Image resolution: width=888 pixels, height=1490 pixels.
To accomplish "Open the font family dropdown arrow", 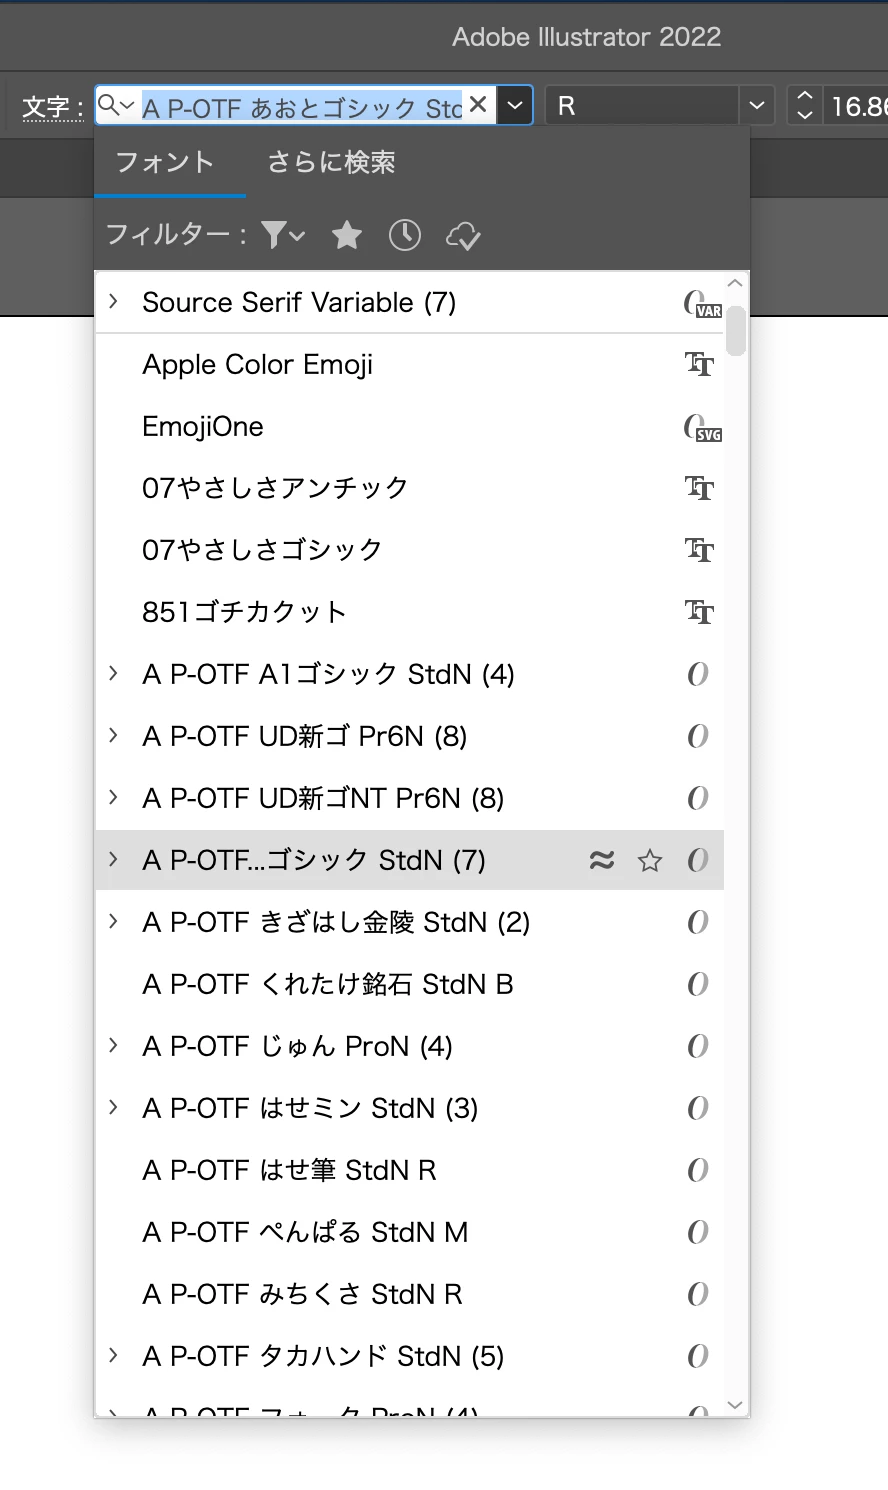I will pyautogui.click(x=515, y=105).
